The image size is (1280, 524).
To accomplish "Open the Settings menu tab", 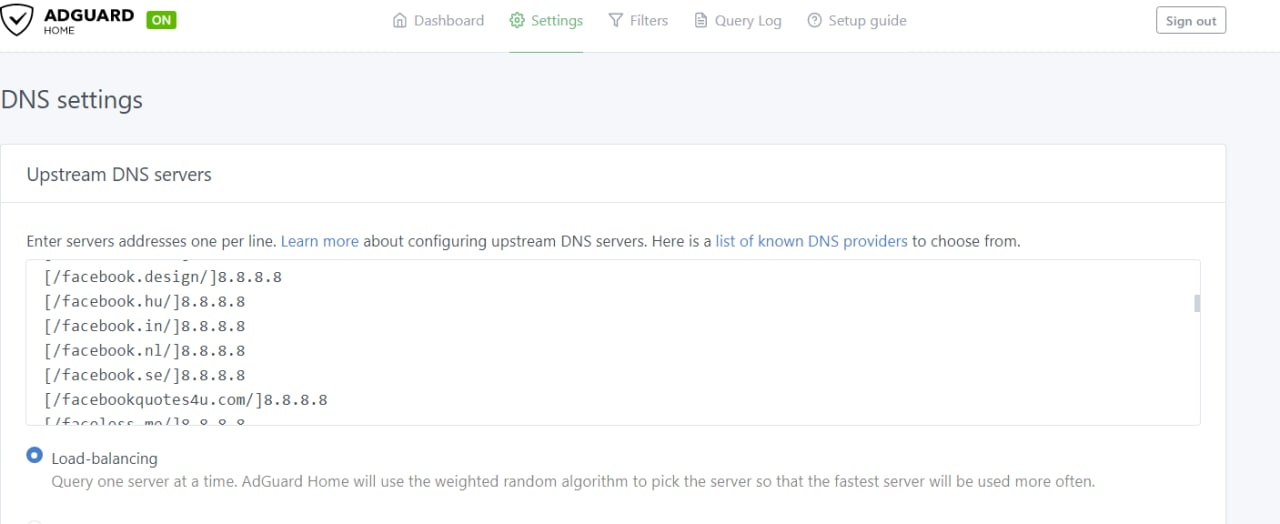I will pyautogui.click(x=546, y=20).
